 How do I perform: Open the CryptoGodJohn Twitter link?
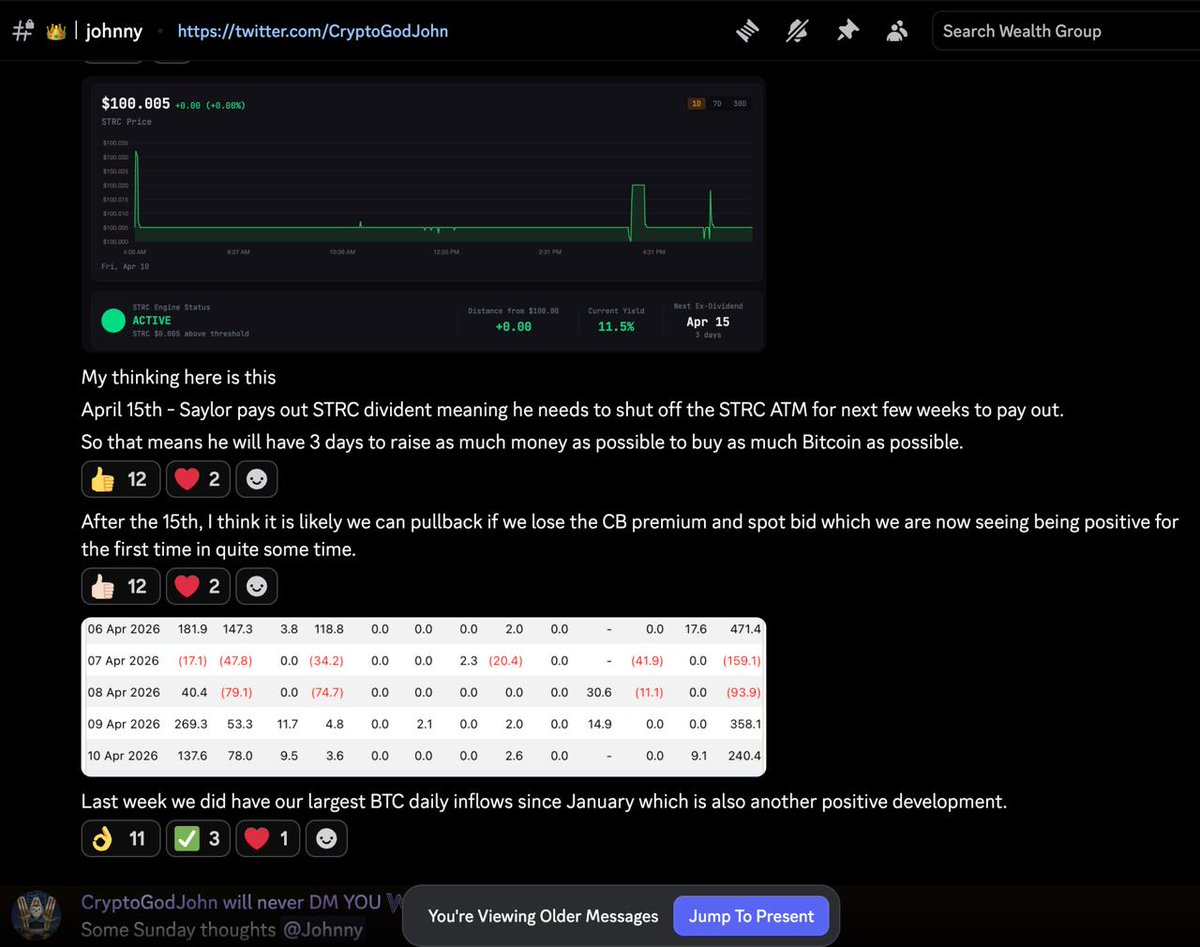pos(313,31)
